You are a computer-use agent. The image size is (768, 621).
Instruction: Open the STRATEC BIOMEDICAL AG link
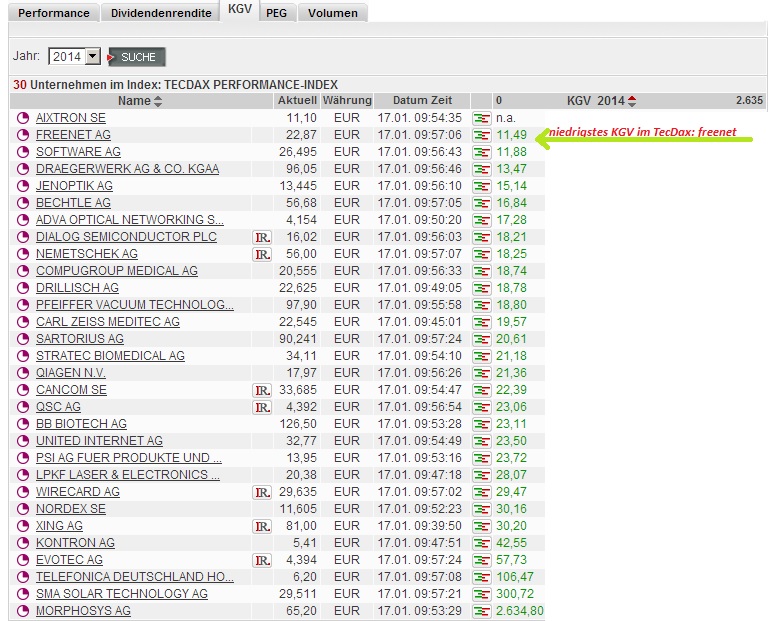coord(110,356)
